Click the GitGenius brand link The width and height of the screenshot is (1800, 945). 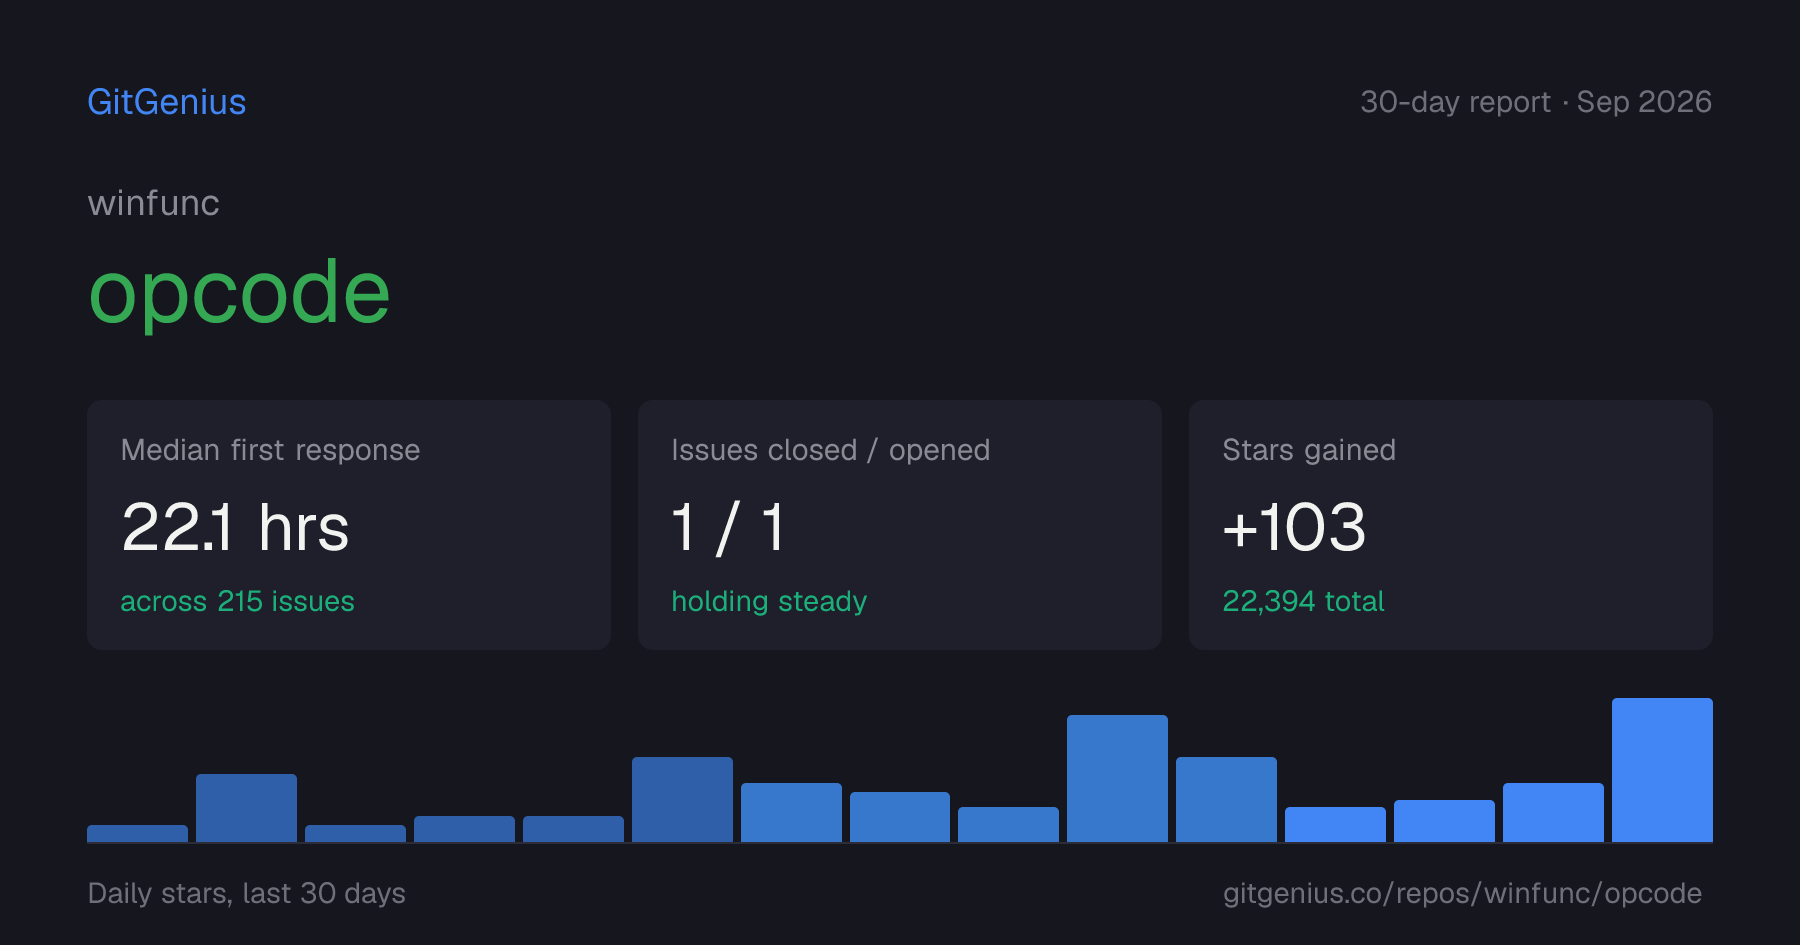[x=167, y=102]
